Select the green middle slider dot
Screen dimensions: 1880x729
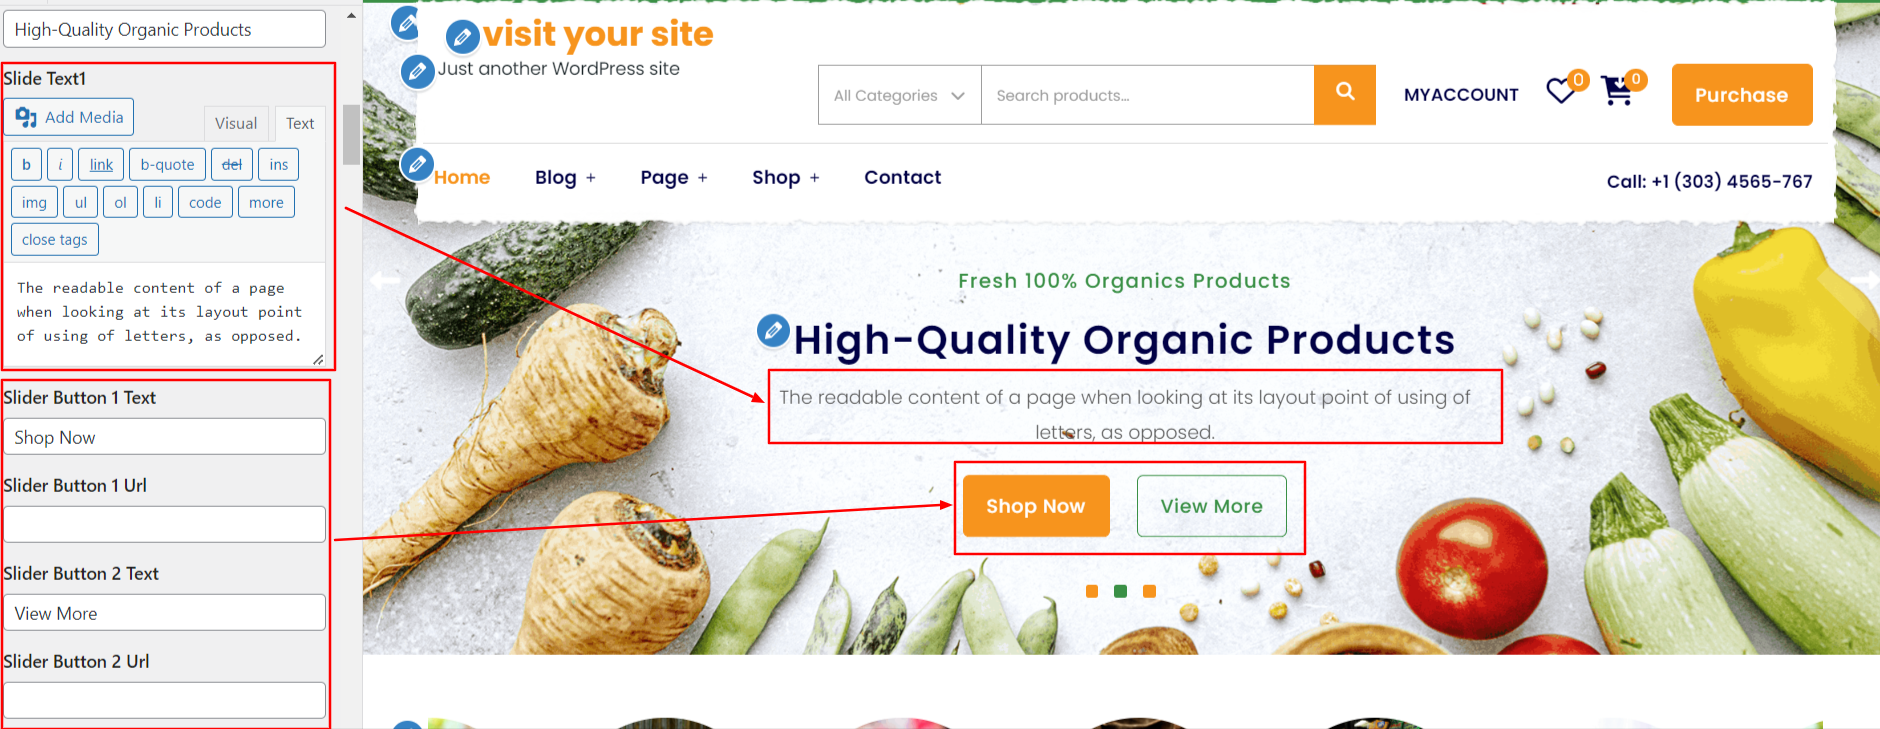[1120, 591]
